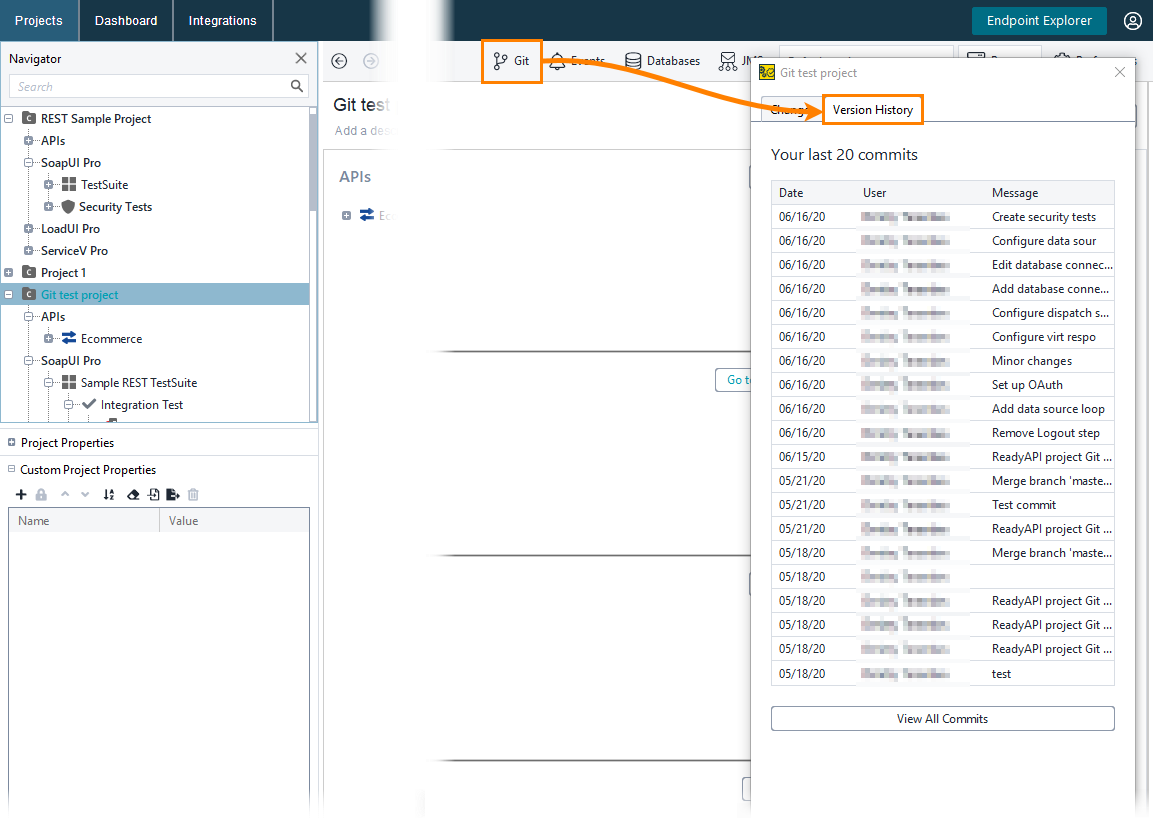
Task: Click the Name column header in properties
Action: click(84, 521)
